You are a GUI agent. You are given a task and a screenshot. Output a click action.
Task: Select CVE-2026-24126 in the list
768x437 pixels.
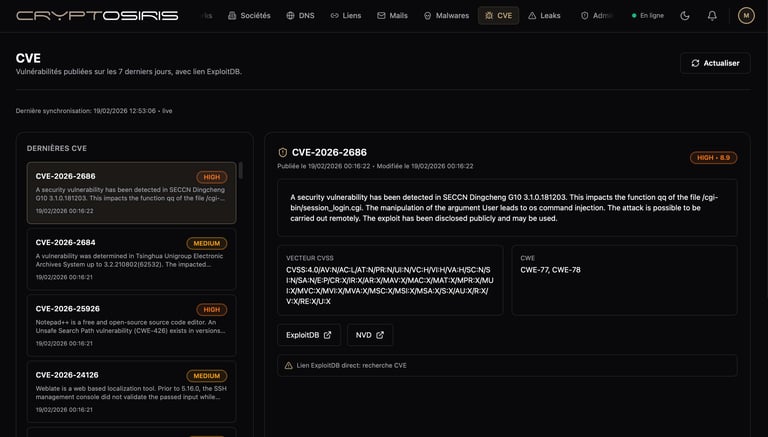(x=131, y=391)
